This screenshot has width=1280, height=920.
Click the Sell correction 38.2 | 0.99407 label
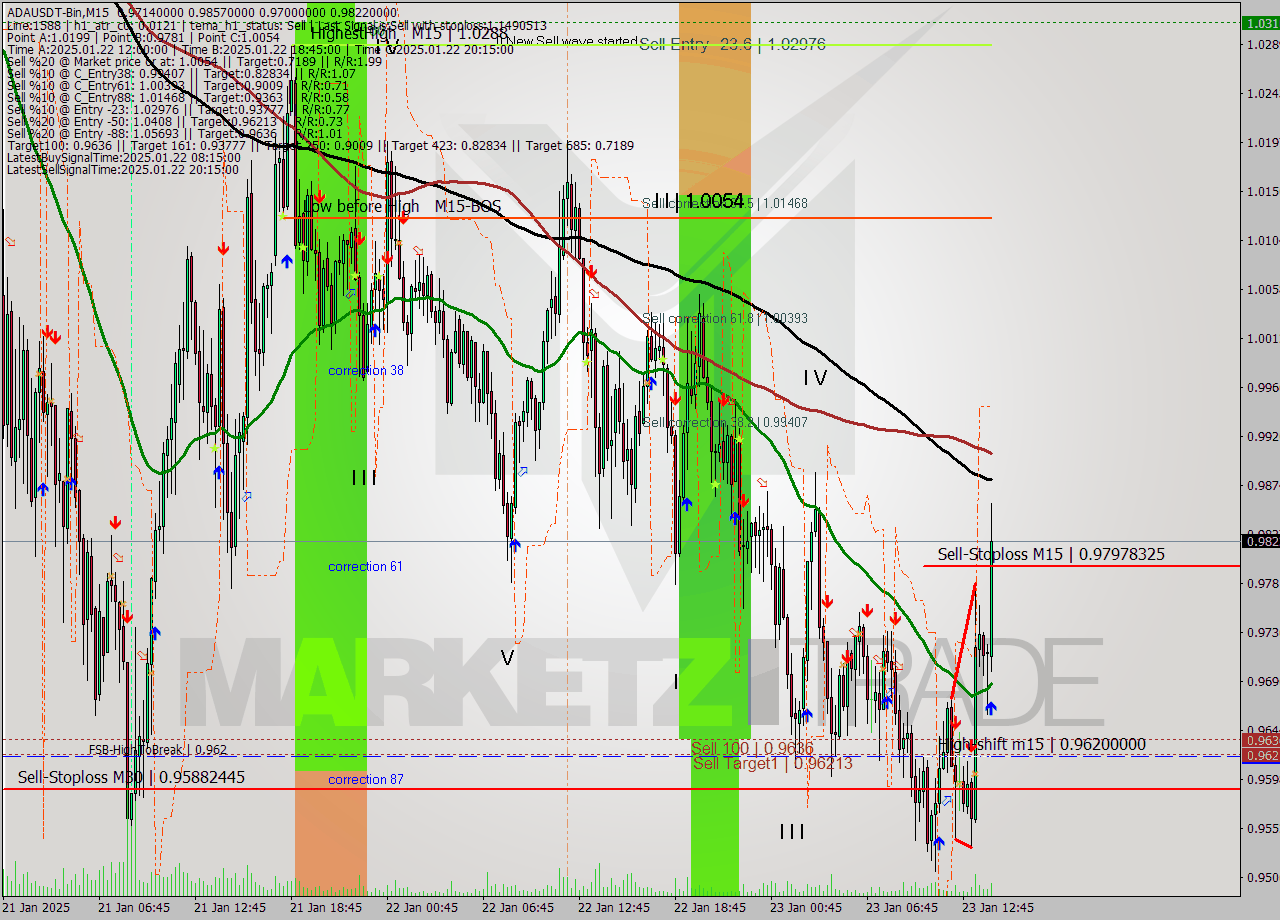[725, 422]
